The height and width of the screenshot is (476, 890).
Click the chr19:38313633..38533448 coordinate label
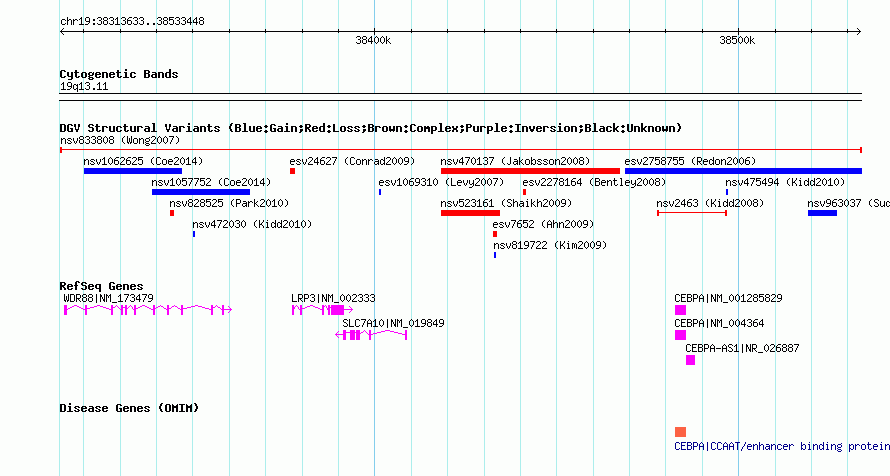click(132, 21)
